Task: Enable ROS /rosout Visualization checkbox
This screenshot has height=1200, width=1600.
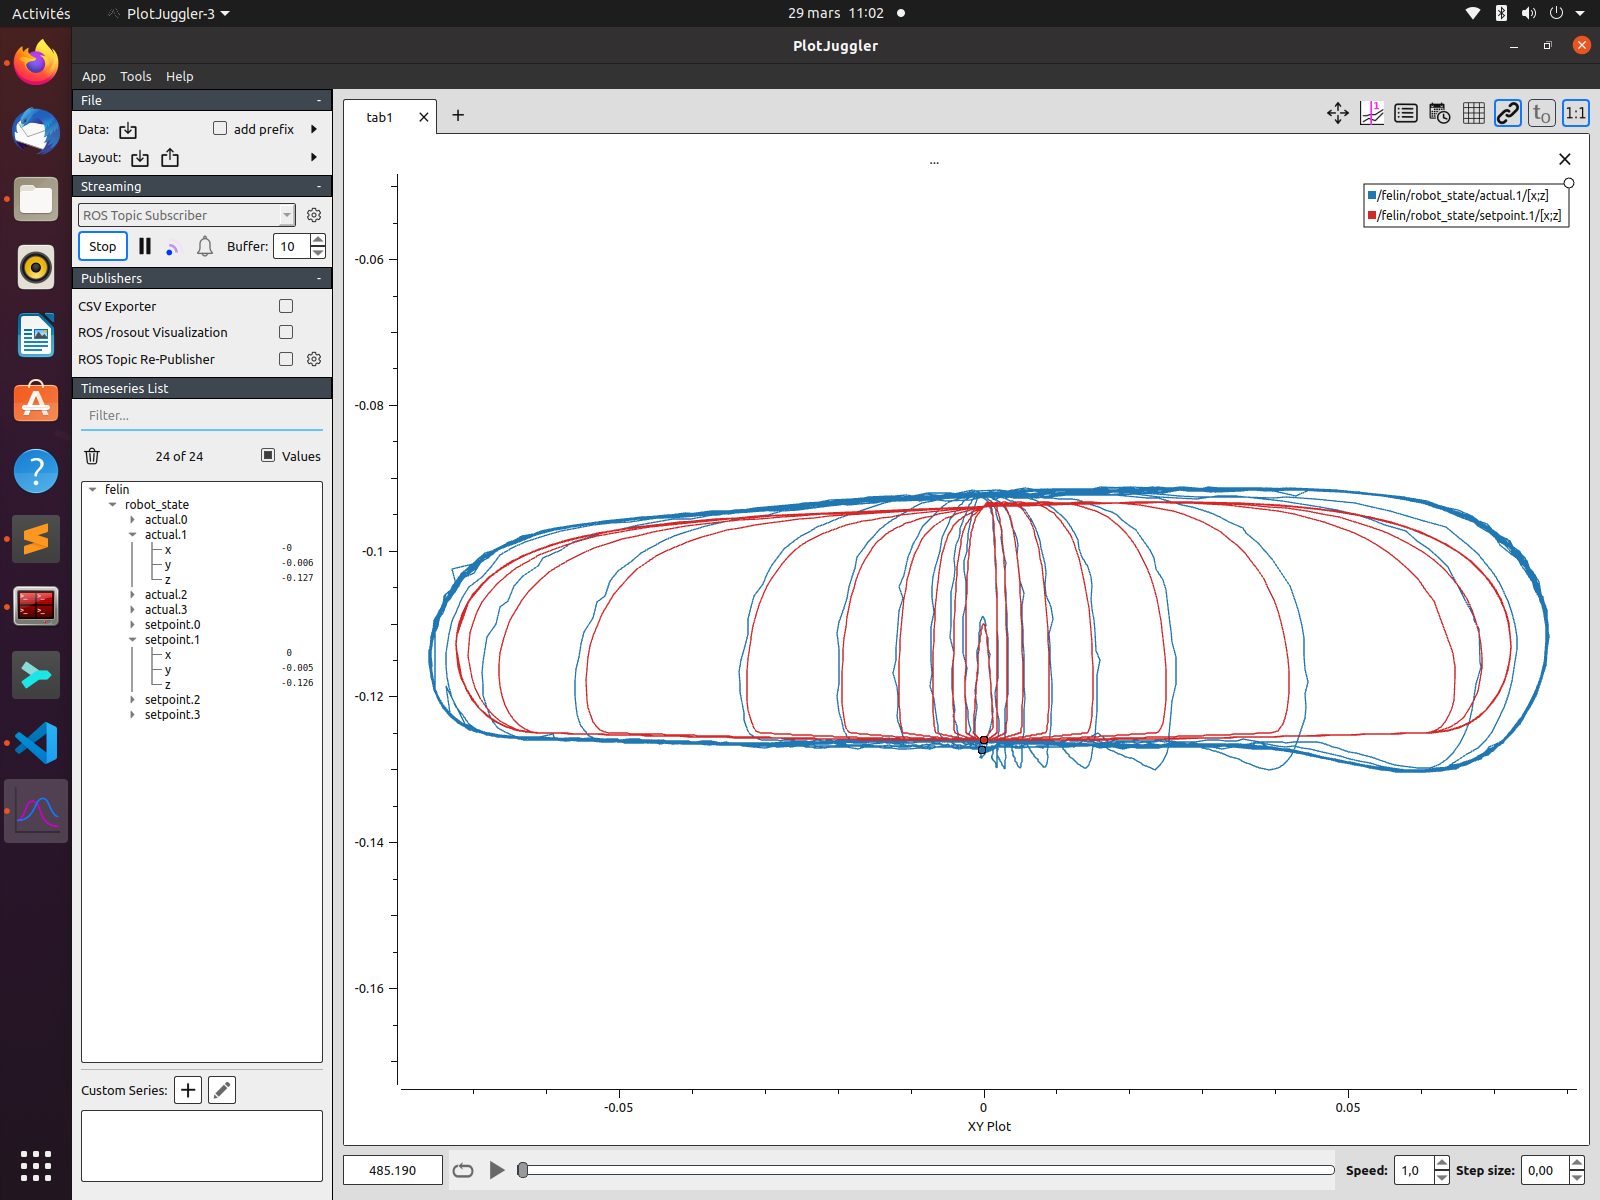Action: [286, 332]
